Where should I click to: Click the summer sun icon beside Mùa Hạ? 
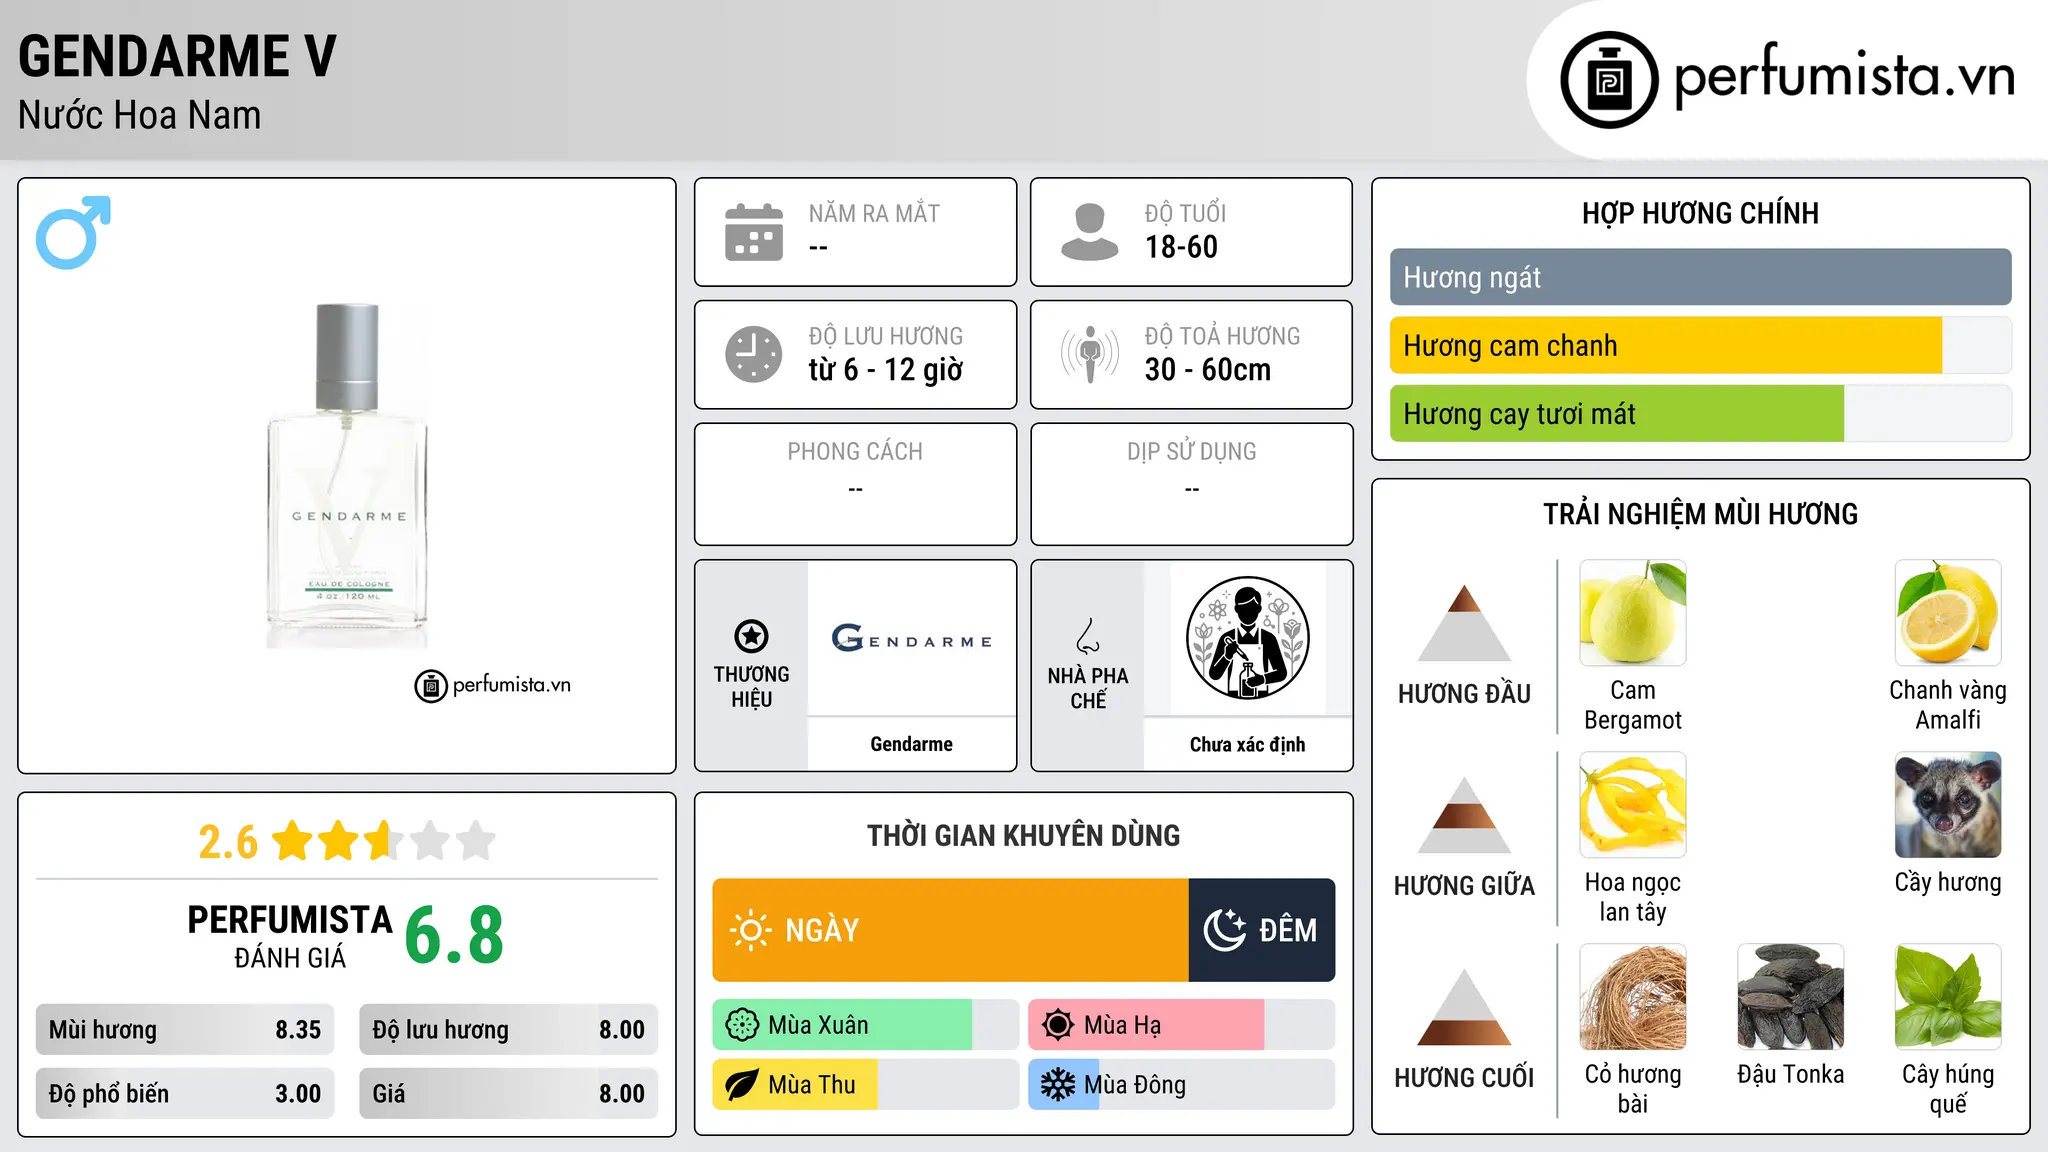pyautogui.click(x=1058, y=1025)
